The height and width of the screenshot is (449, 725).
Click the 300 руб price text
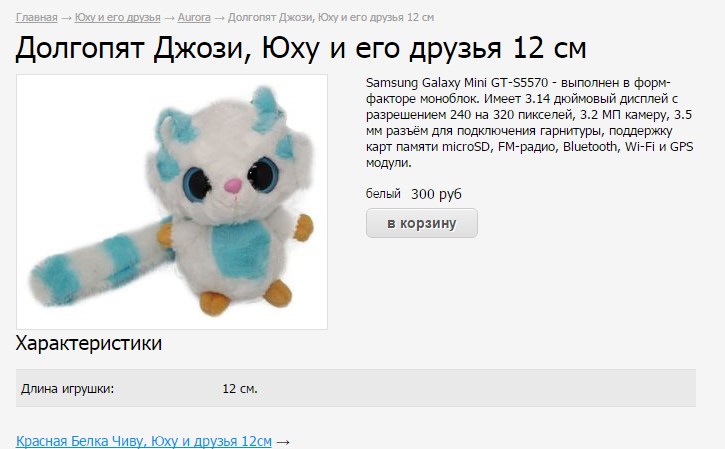point(436,194)
